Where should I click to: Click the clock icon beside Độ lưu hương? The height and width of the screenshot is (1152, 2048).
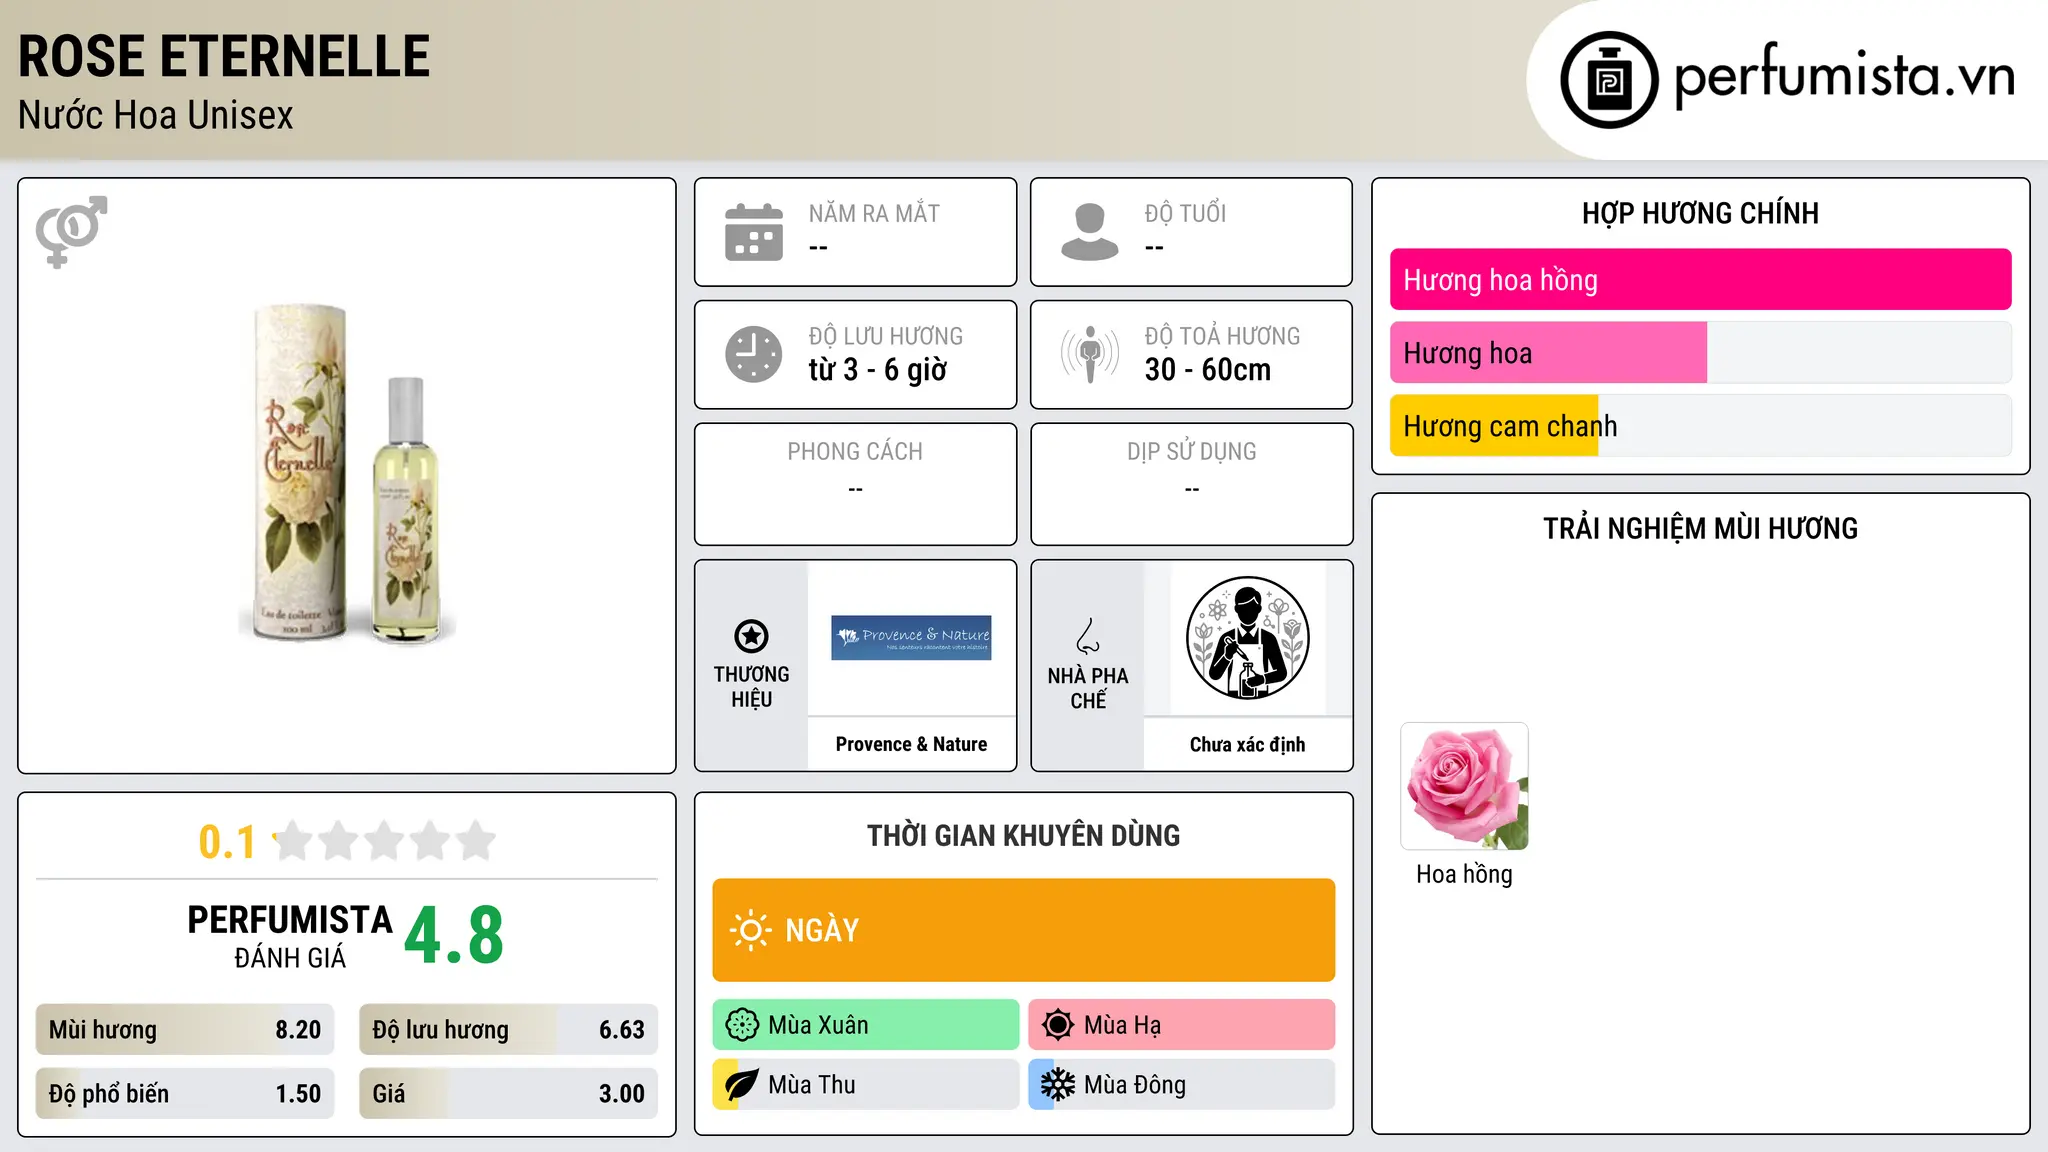[754, 354]
